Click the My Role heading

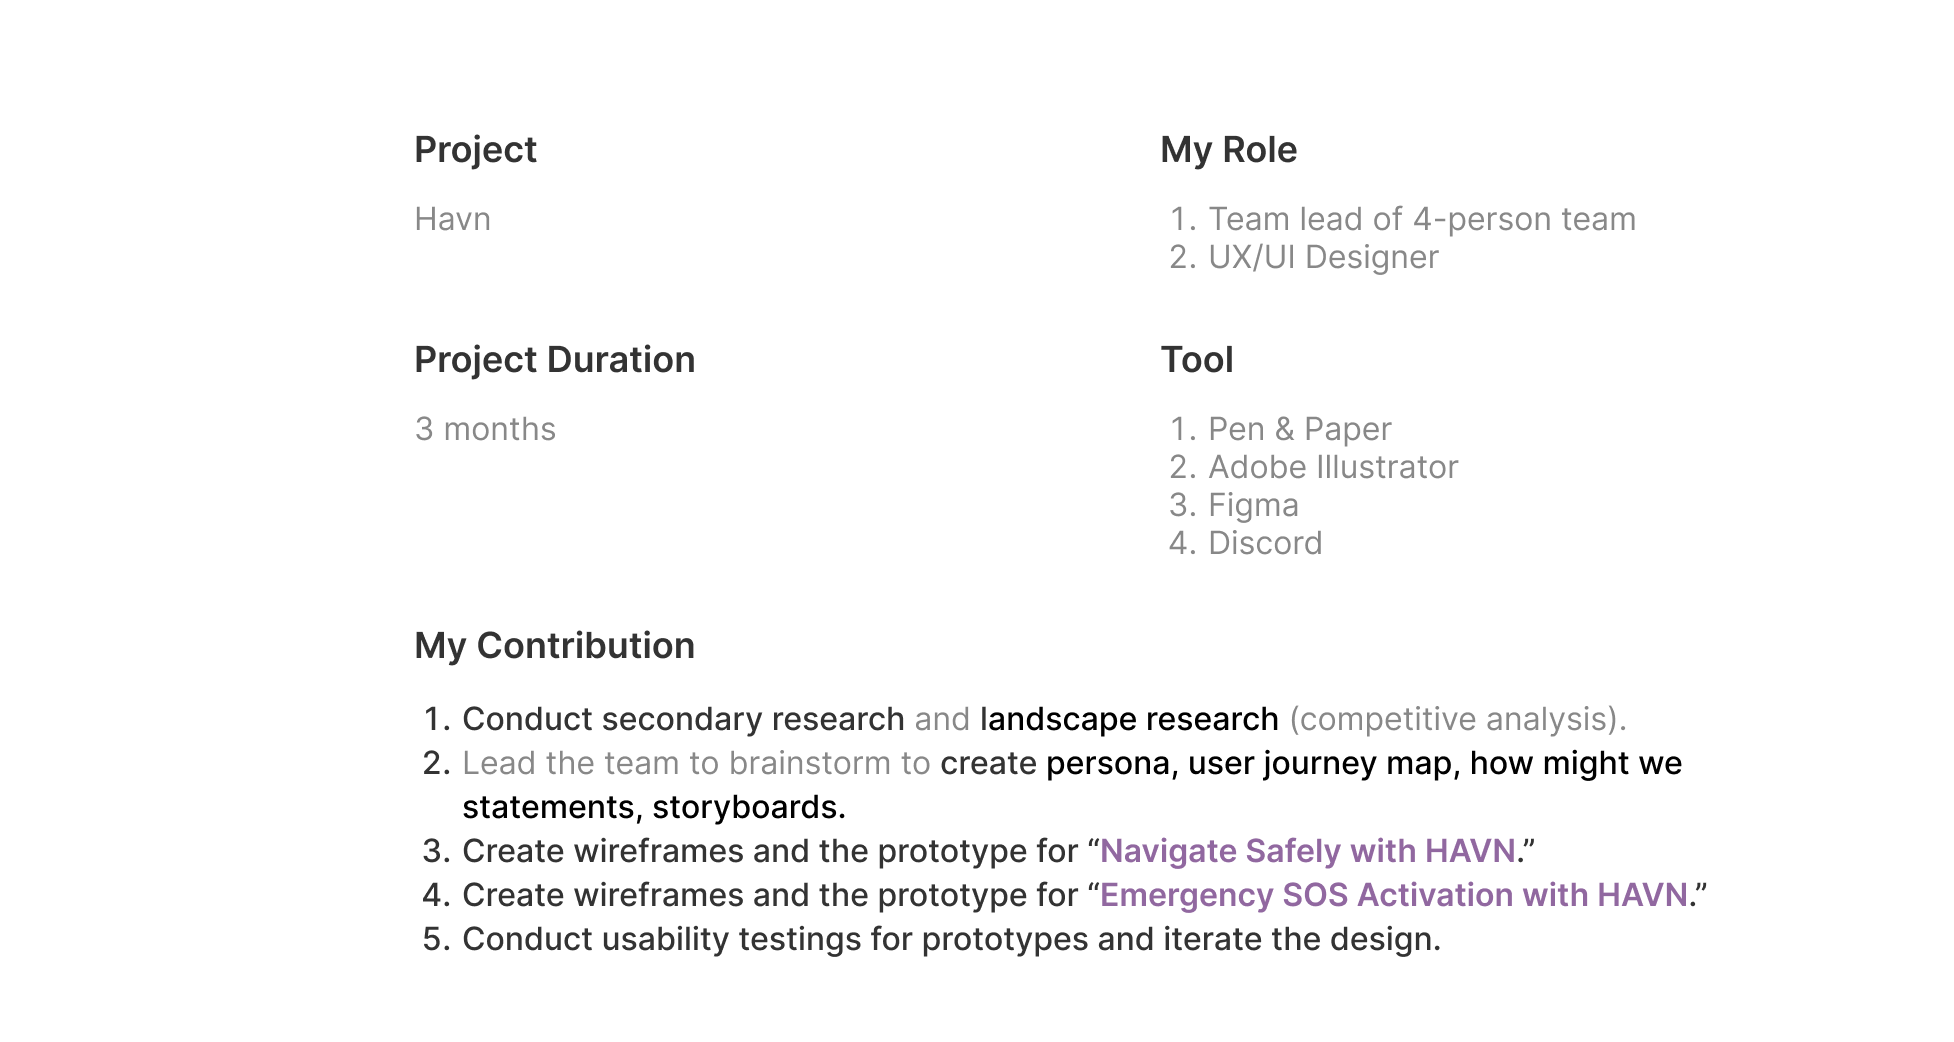1229,150
